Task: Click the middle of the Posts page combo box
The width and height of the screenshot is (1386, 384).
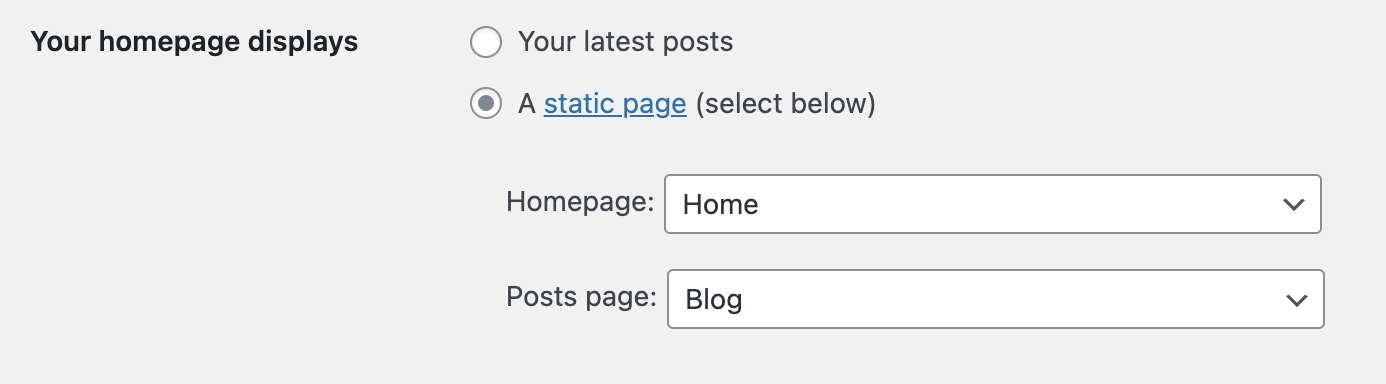Action: (996, 299)
